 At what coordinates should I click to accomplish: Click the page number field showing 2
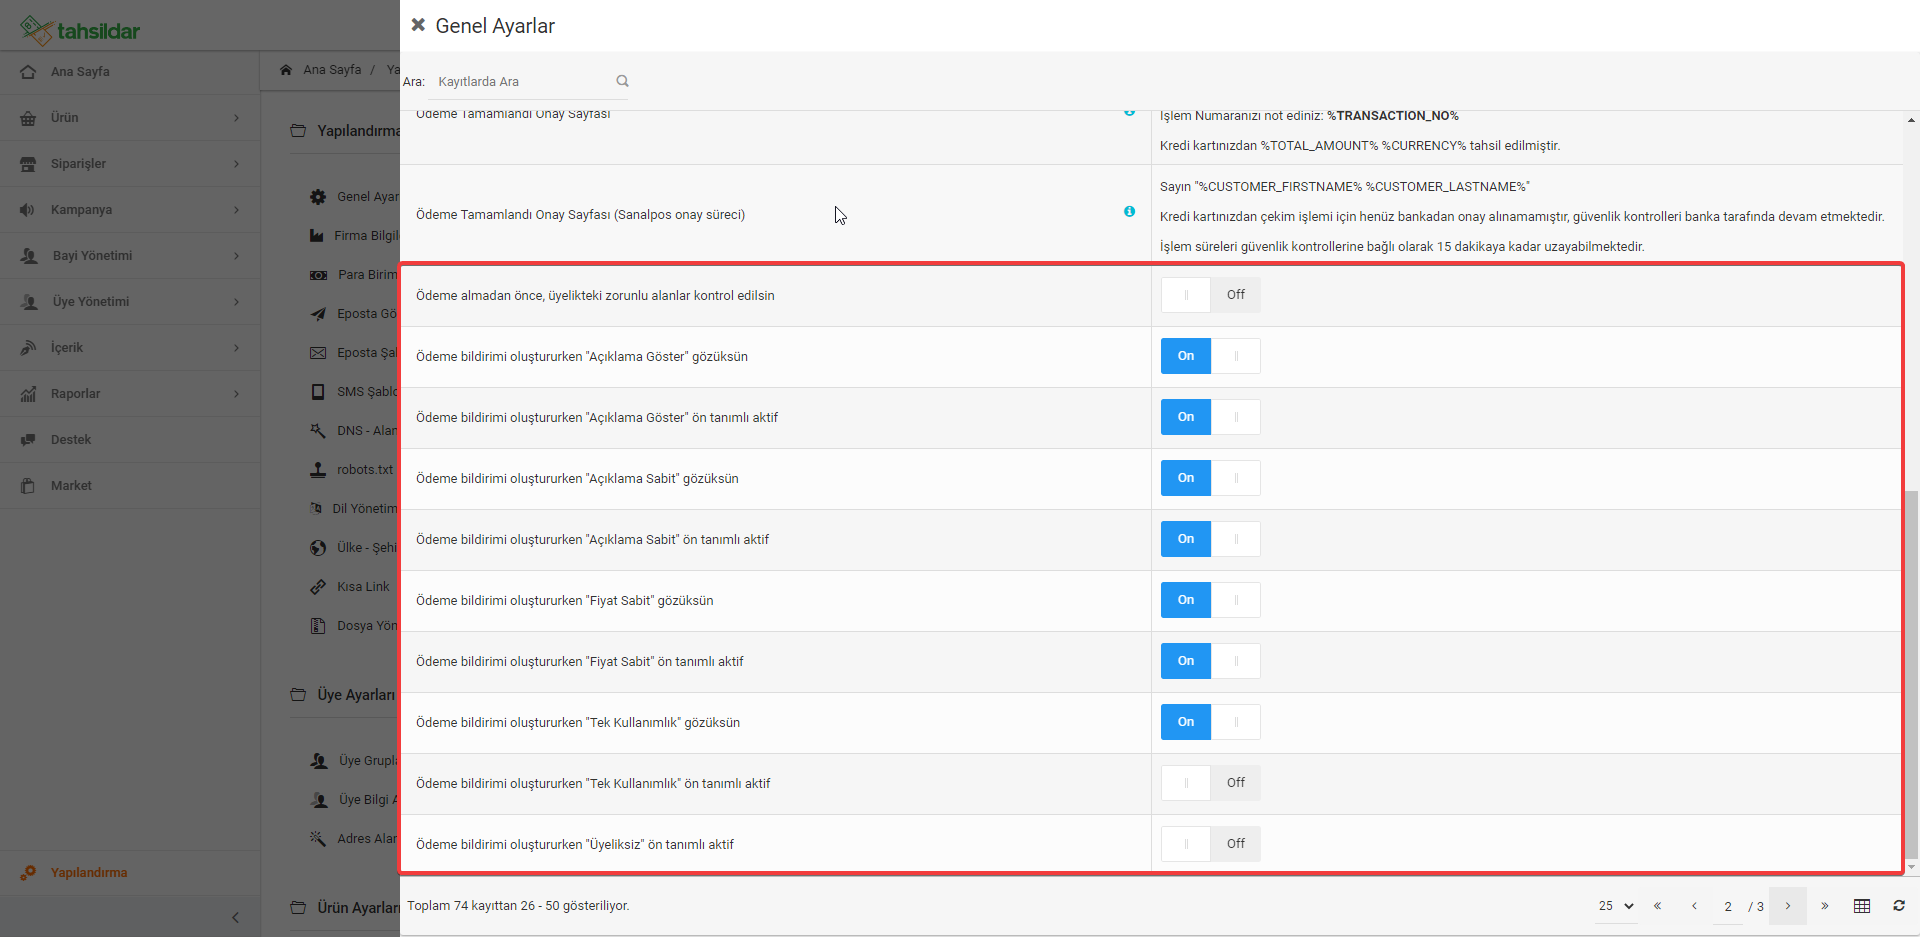coord(1728,906)
